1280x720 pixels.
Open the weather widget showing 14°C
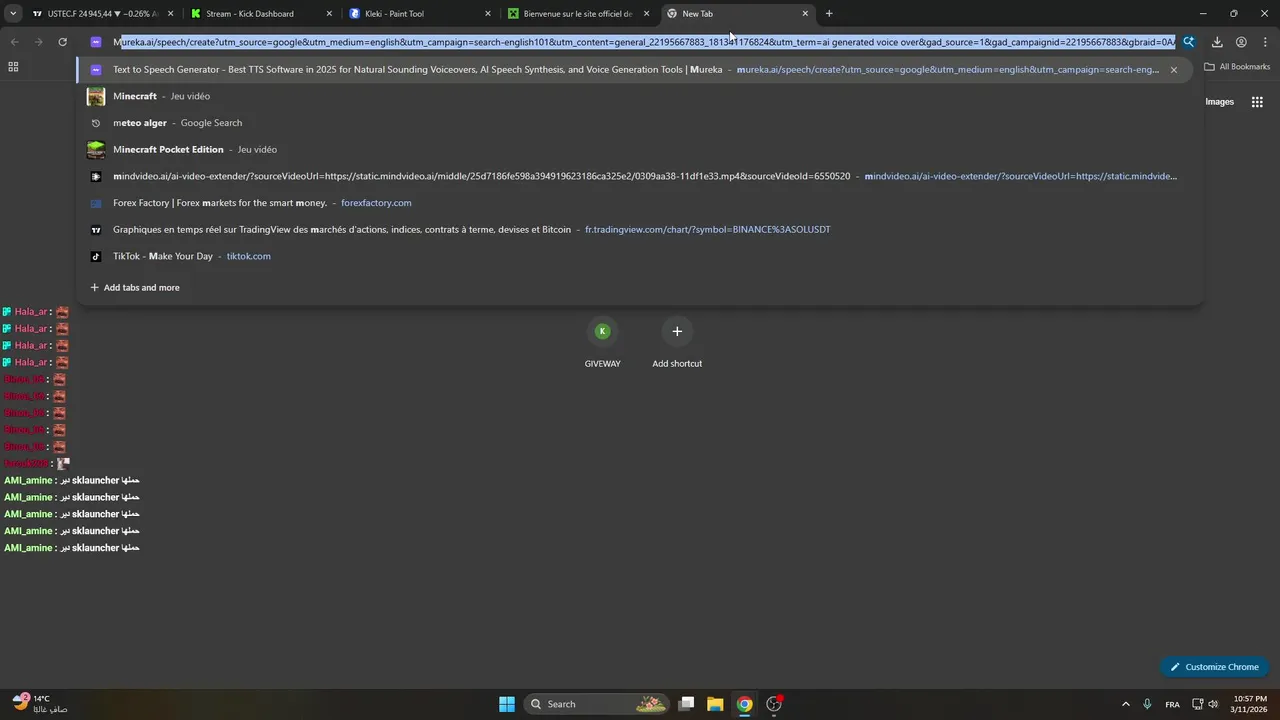click(40, 703)
